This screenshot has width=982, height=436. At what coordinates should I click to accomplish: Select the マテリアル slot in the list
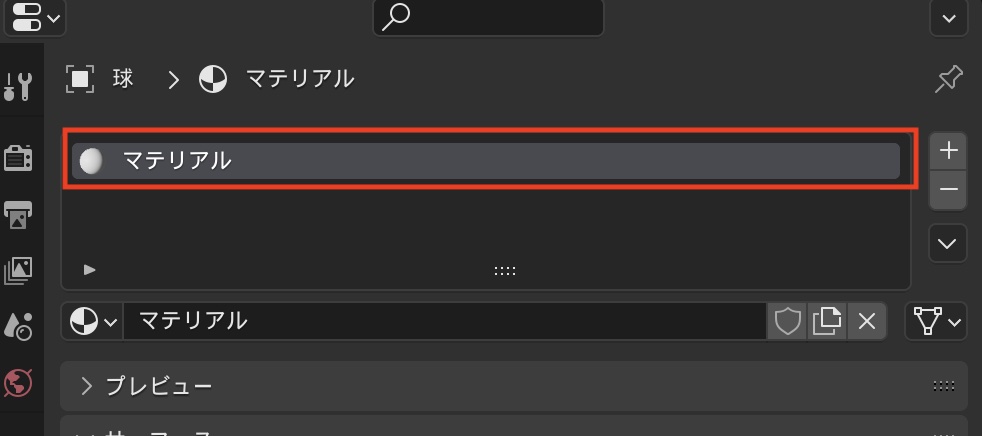[x=486, y=160]
